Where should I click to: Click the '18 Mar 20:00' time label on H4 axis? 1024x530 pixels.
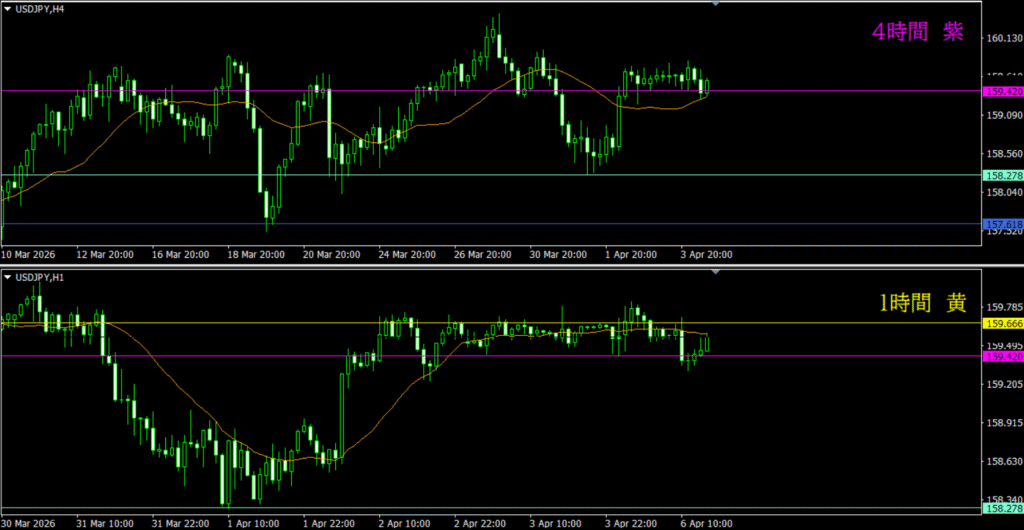coord(255,255)
